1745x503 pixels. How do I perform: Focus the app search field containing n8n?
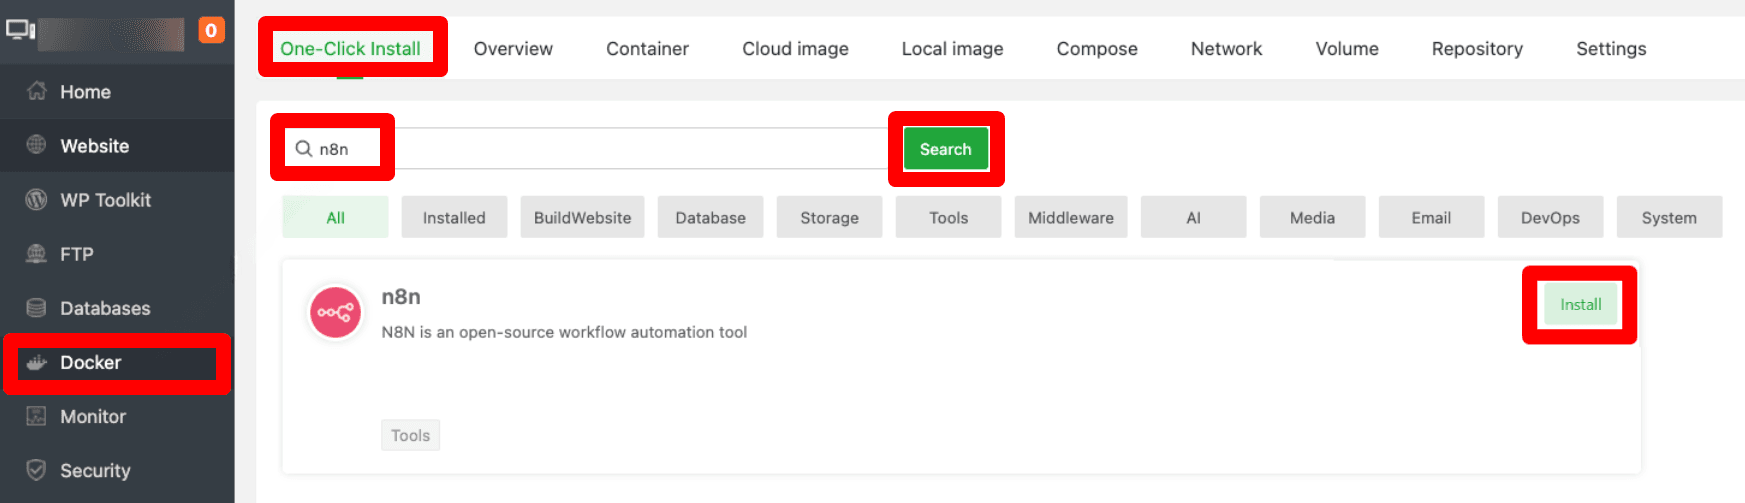click(x=593, y=149)
